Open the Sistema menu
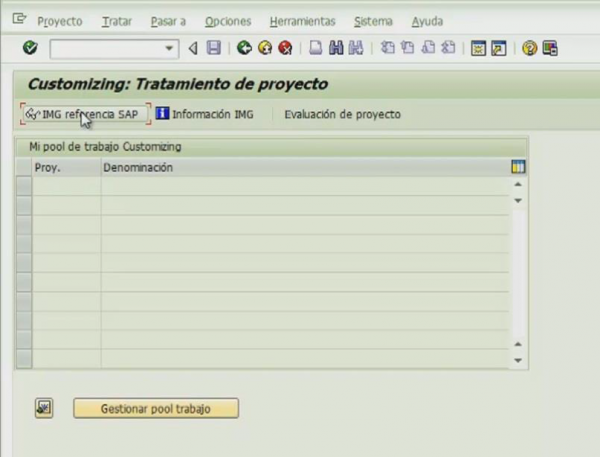Screen dimensions: 600x457 pyautogui.click(x=373, y=21)
